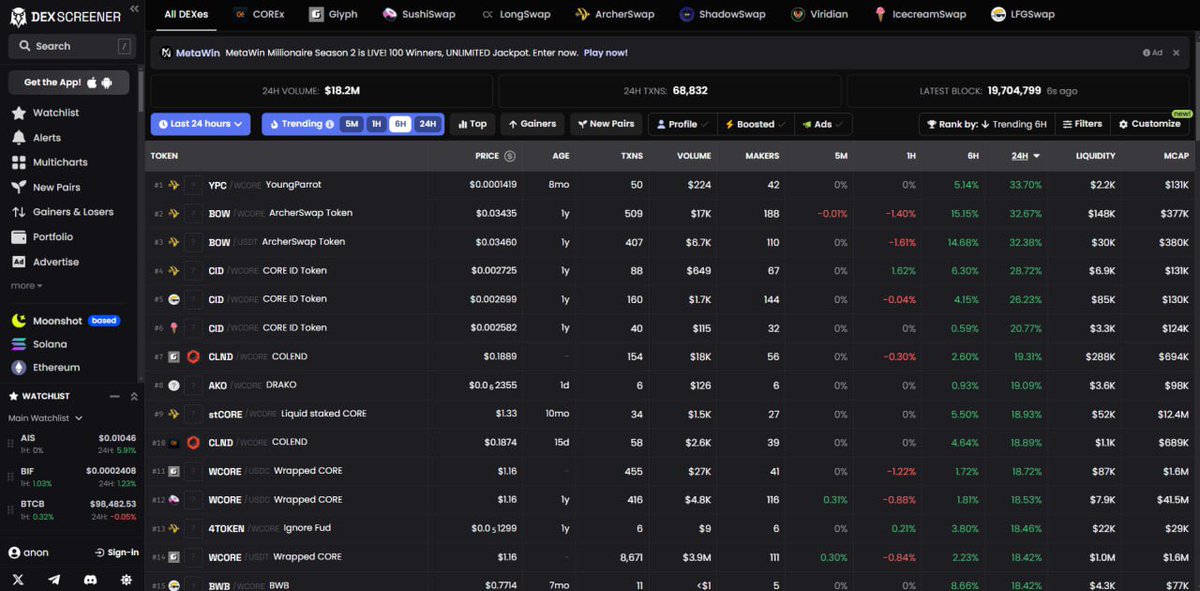
Task: Click the MetaWin ad logo
Action: (166, 52)
